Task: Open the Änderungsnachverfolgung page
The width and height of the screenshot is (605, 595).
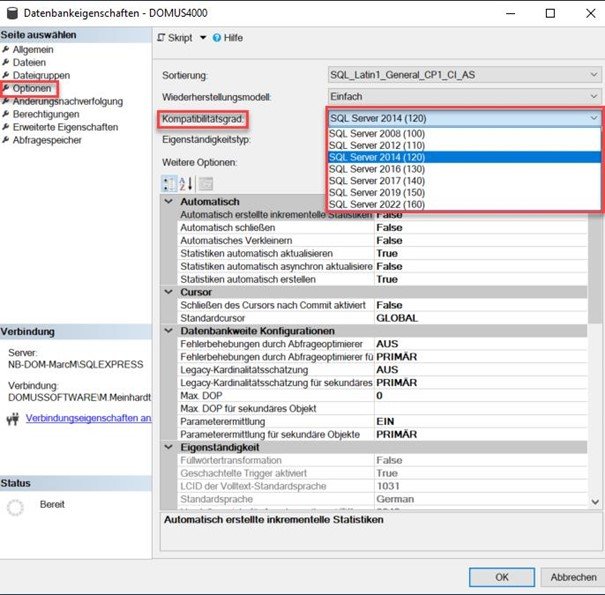Action: [68, 101]
